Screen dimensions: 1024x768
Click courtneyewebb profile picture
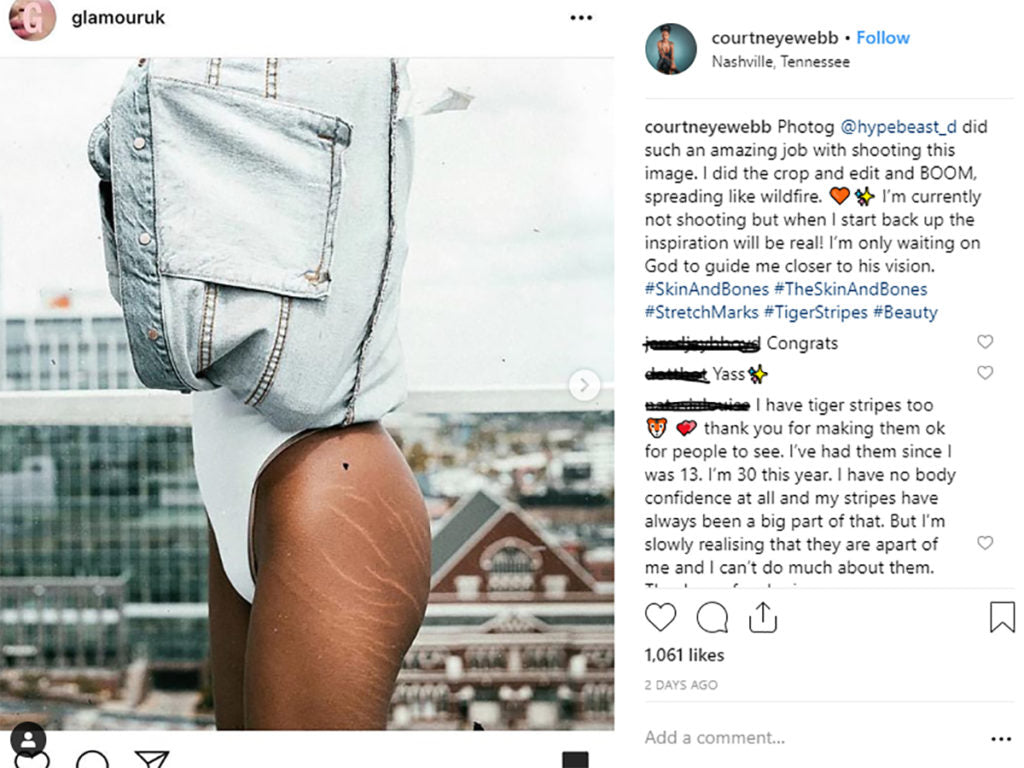click(670, 49)
